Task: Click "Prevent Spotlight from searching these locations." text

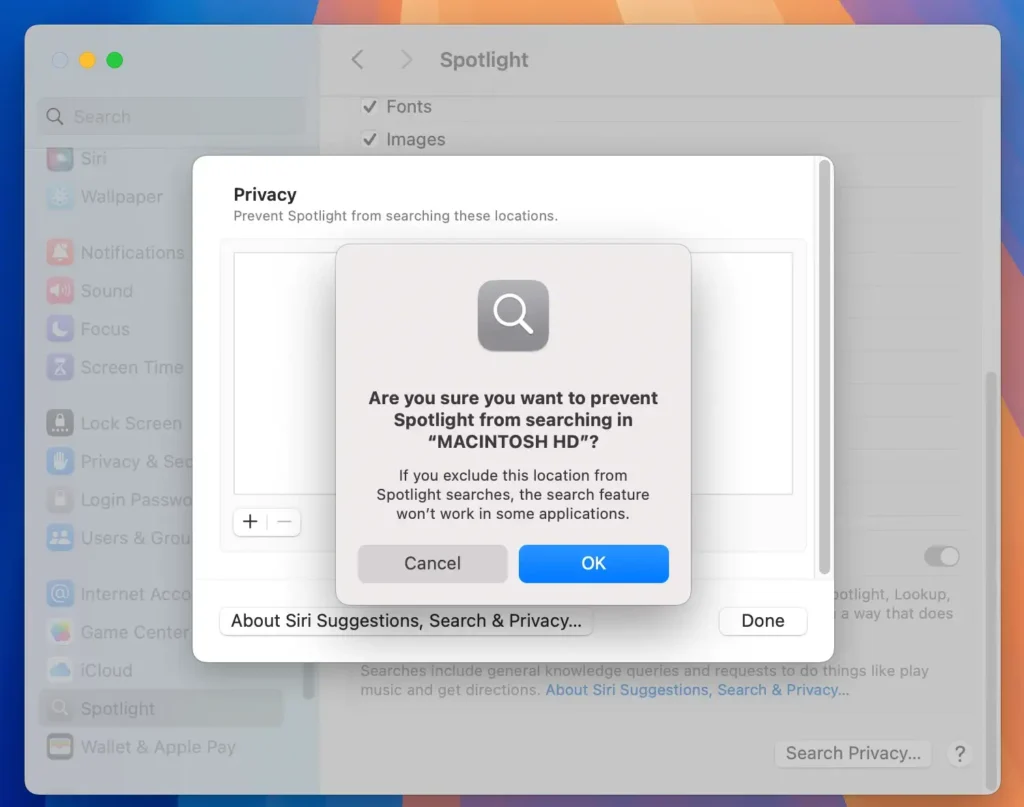Action: click(x=396, y=216)
